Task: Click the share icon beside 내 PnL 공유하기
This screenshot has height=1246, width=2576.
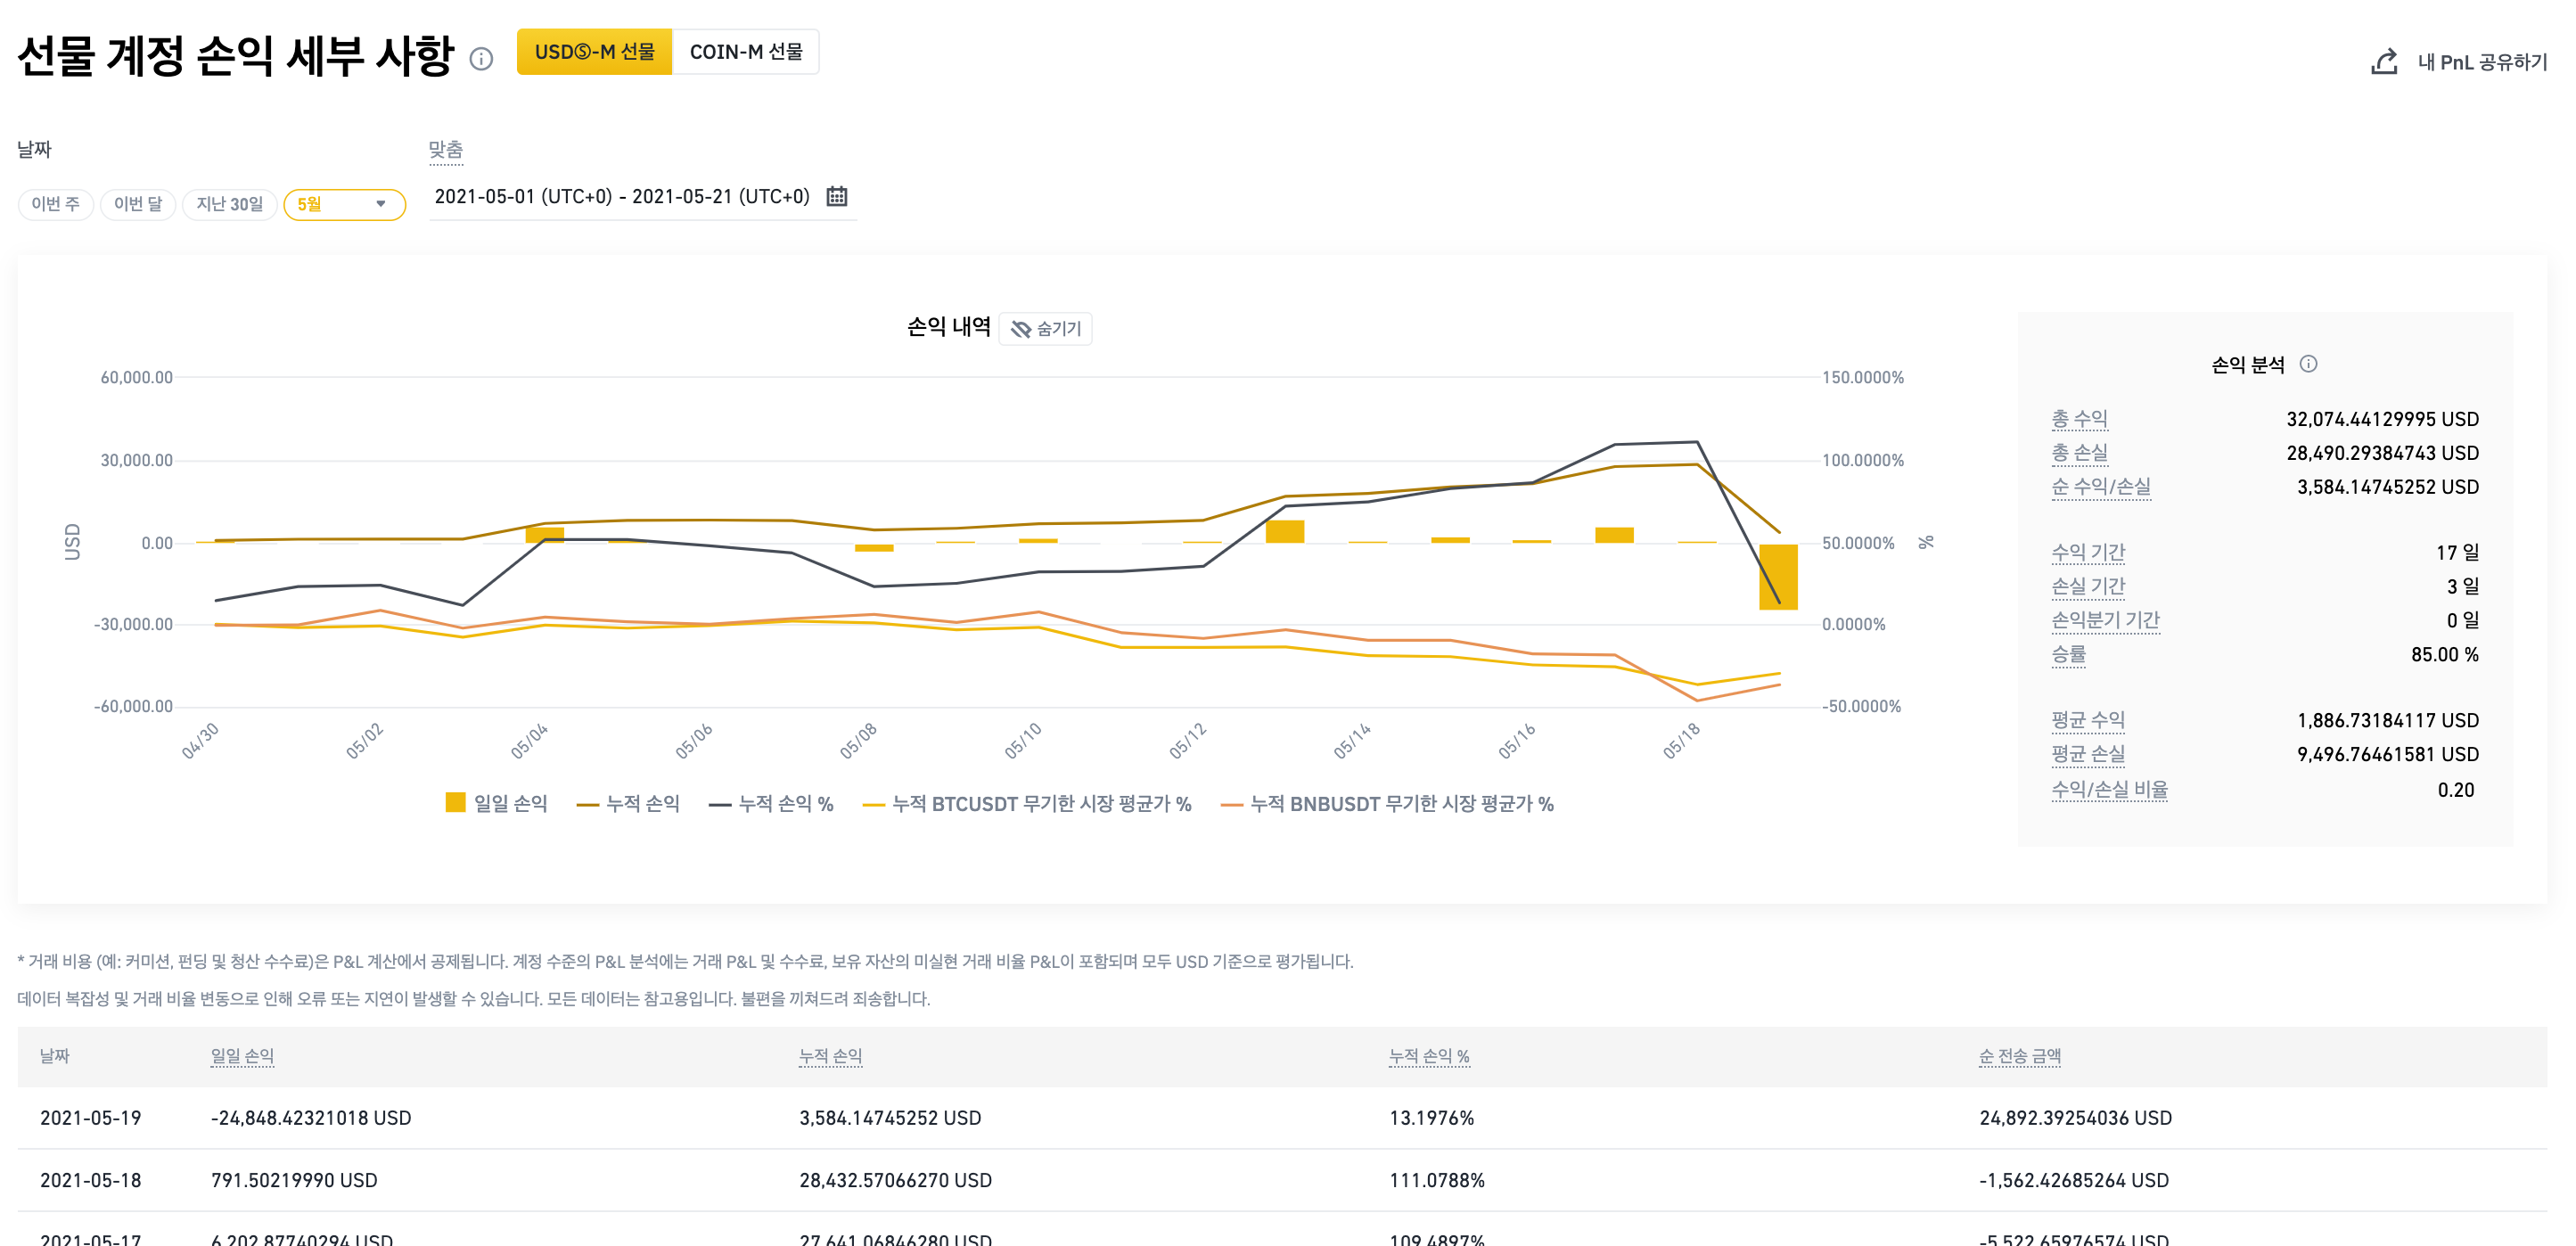Action: [x=2384, y=62]
